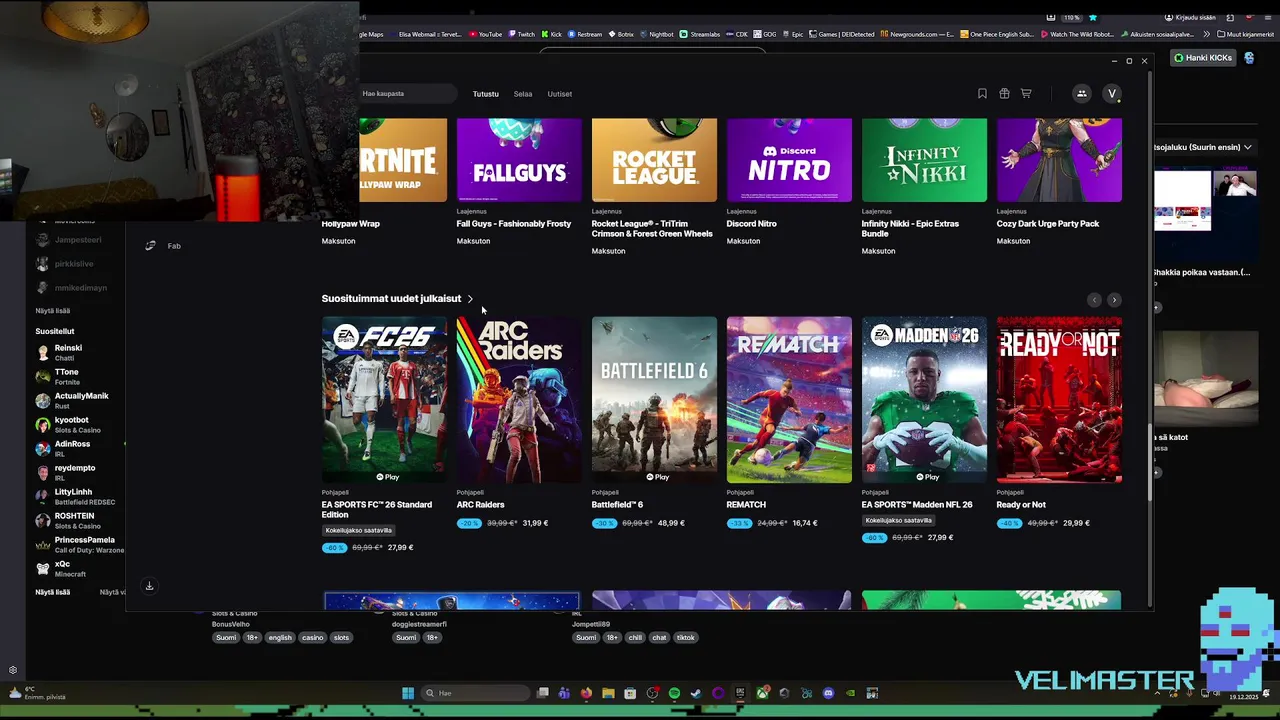Open Spotify from the taskbar
The image size is (1280, 720).
(x=674, y=693)
